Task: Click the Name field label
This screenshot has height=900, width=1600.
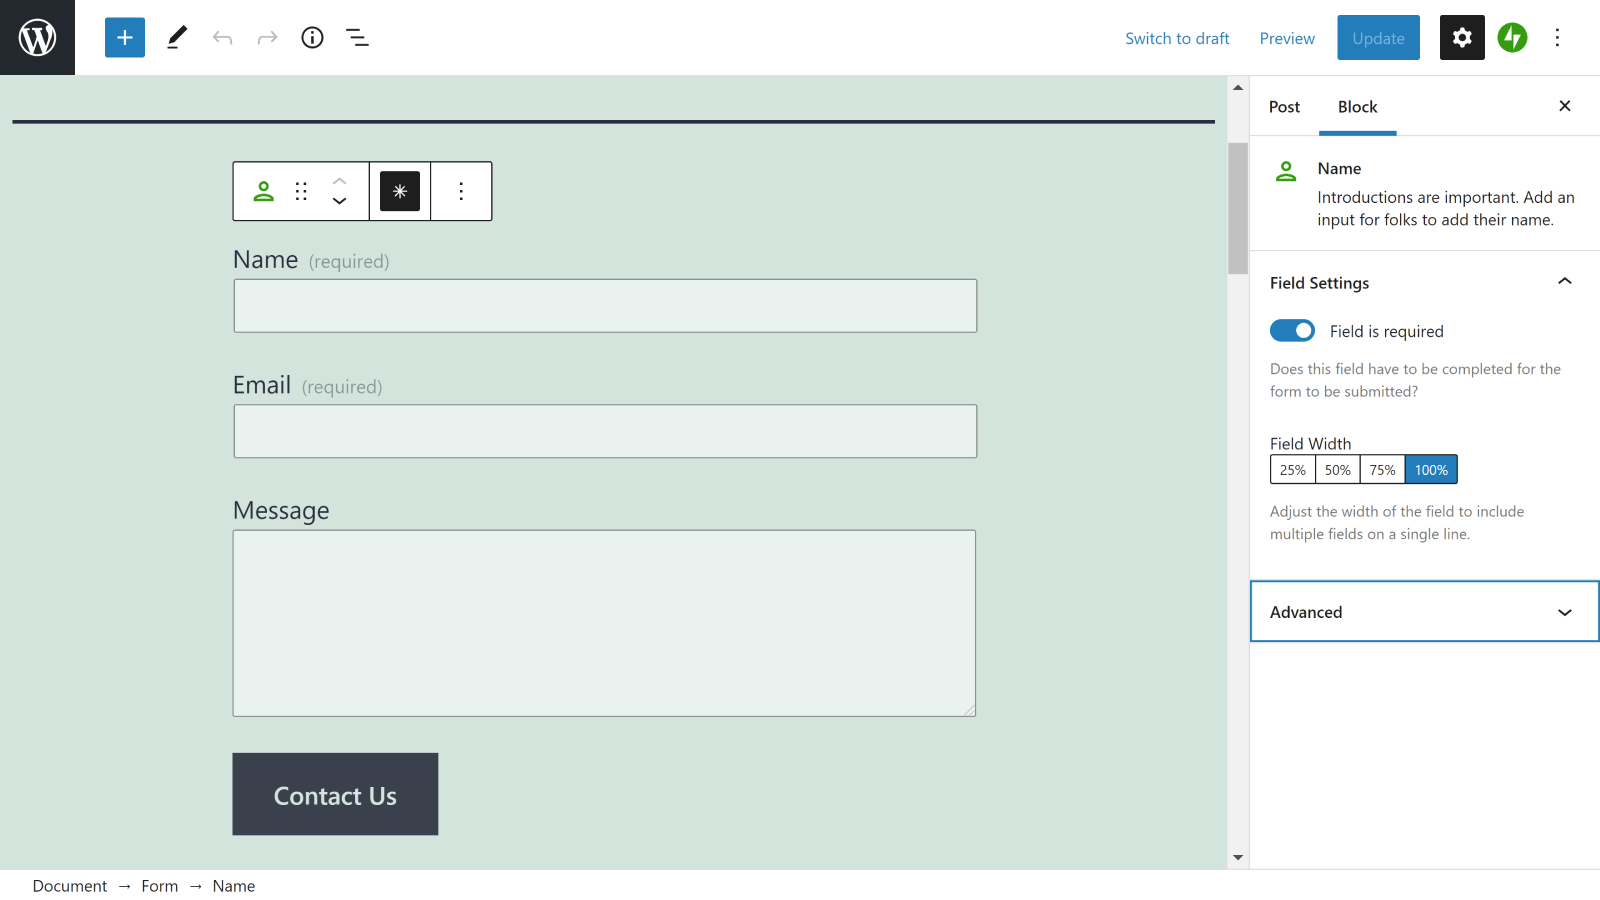Action: coord(266,260)
